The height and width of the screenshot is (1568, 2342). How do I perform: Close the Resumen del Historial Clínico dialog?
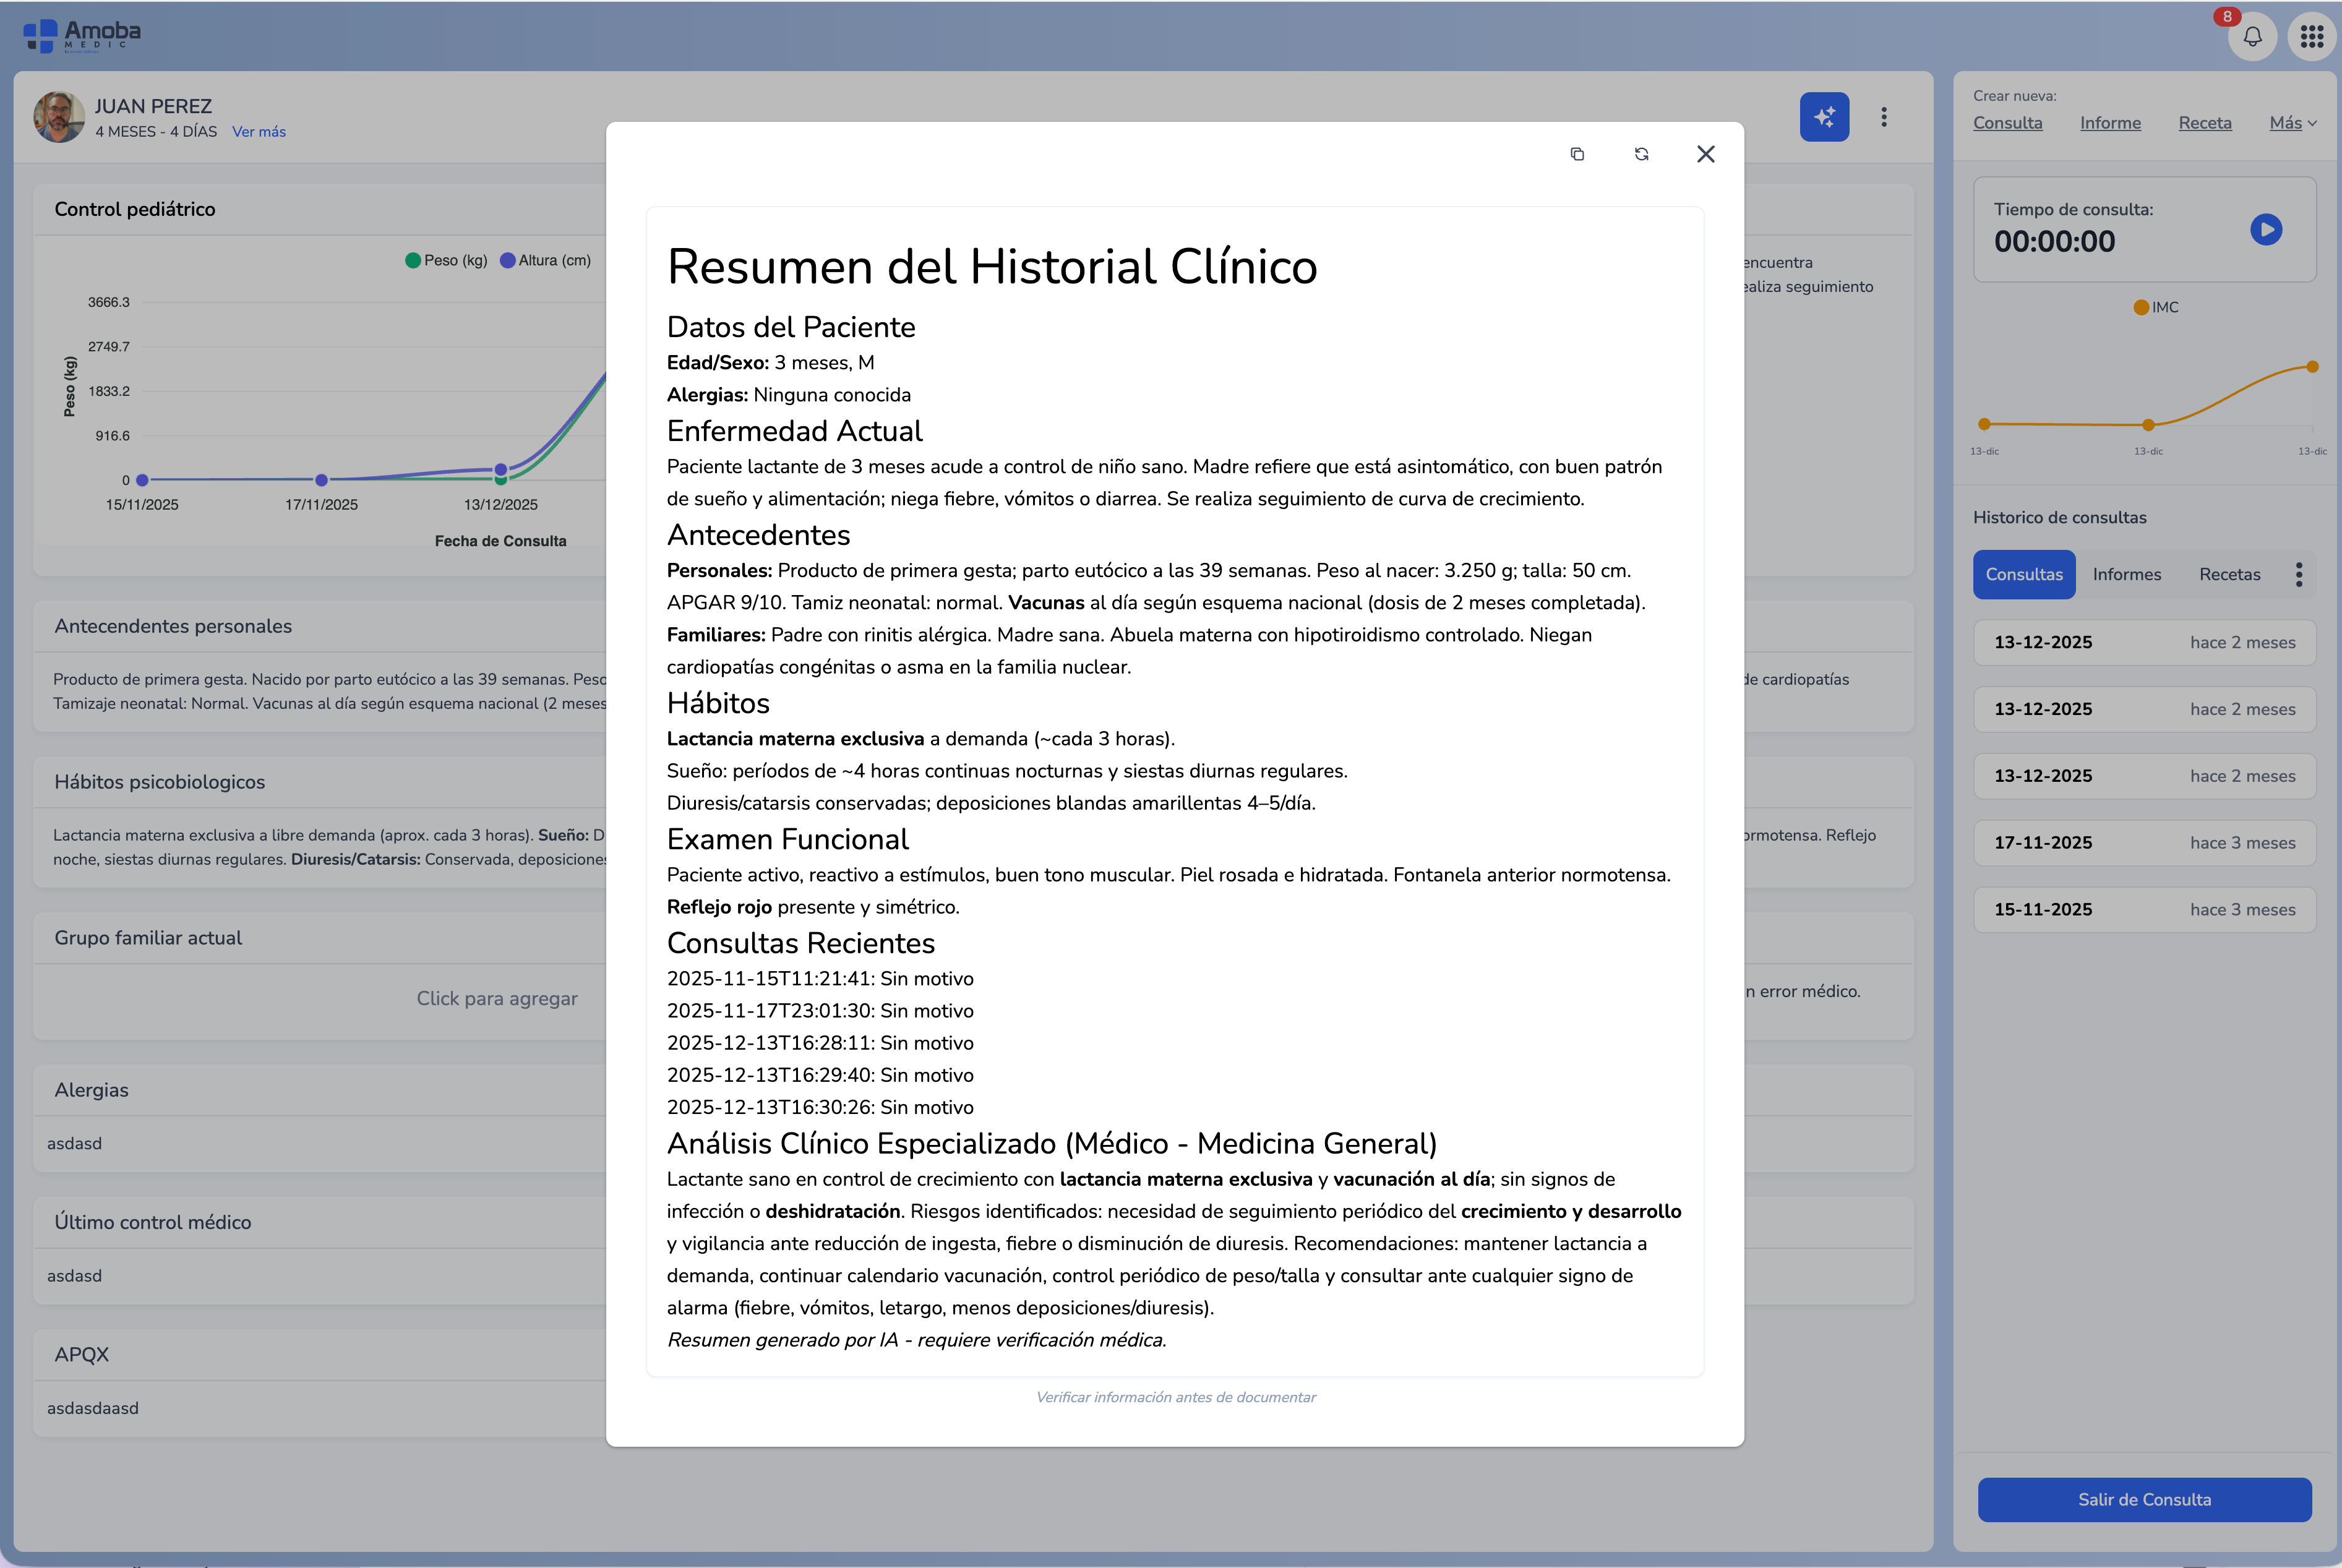[1705, 154]
